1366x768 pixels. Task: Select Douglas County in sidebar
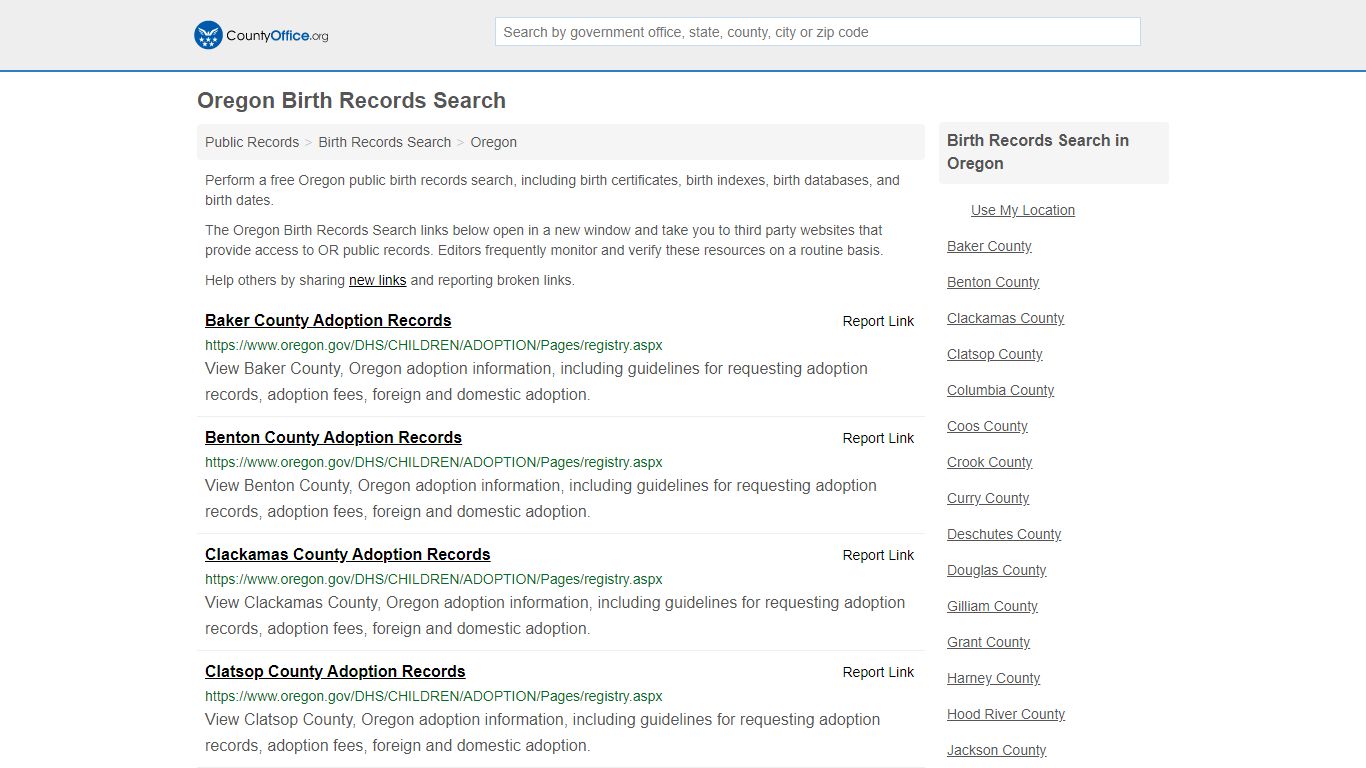coord(996,570)
